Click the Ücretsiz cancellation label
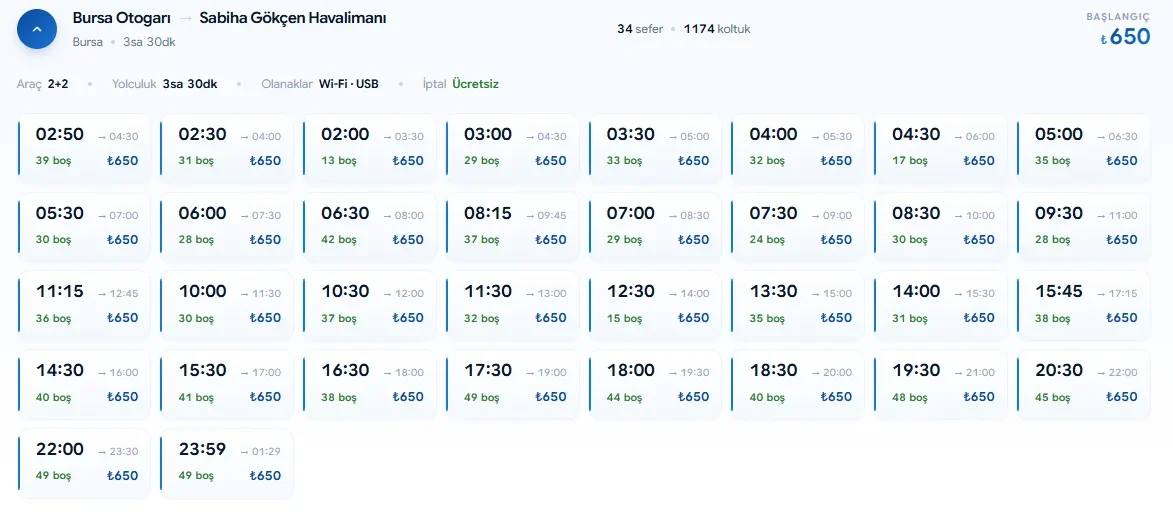The width and height of the screenshot is (1173, 514). coord(475,84)
